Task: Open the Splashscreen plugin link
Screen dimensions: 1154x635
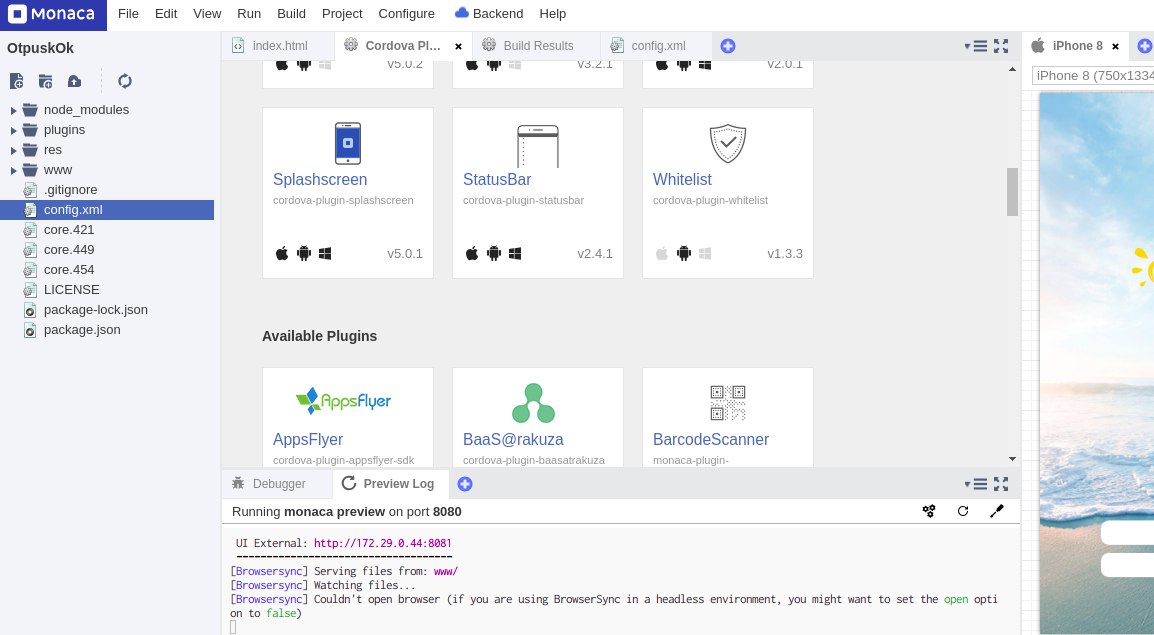Action: [320, 180]
